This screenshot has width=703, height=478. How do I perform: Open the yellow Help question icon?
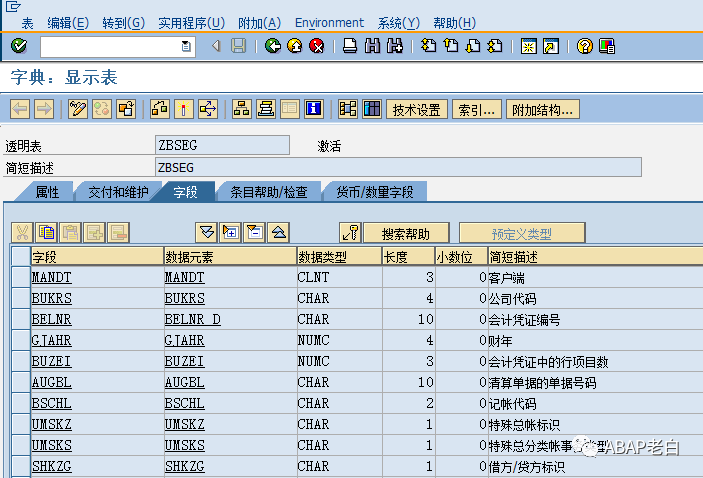(585, 46)
